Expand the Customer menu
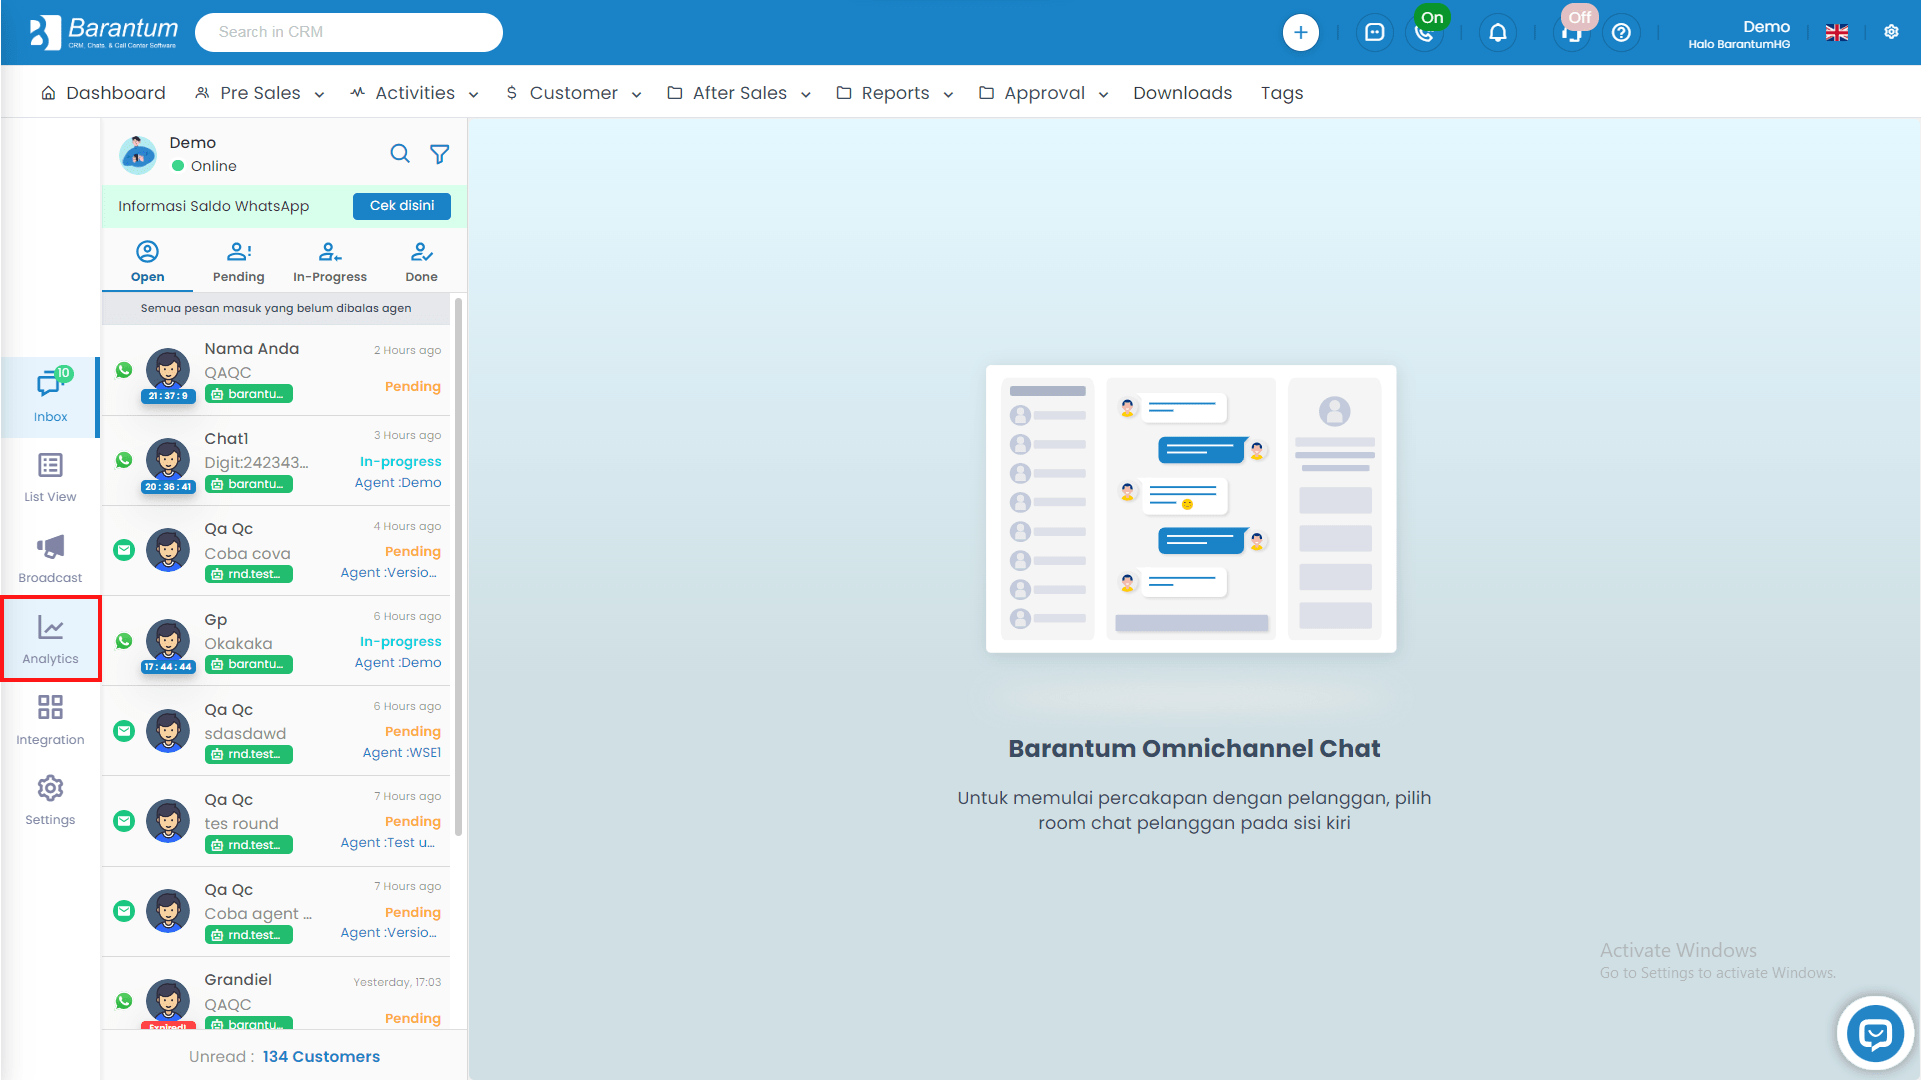 [574, 93]
